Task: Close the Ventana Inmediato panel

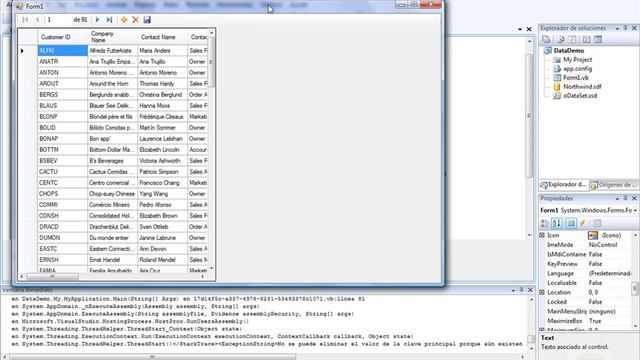Action: pos(530,290)
